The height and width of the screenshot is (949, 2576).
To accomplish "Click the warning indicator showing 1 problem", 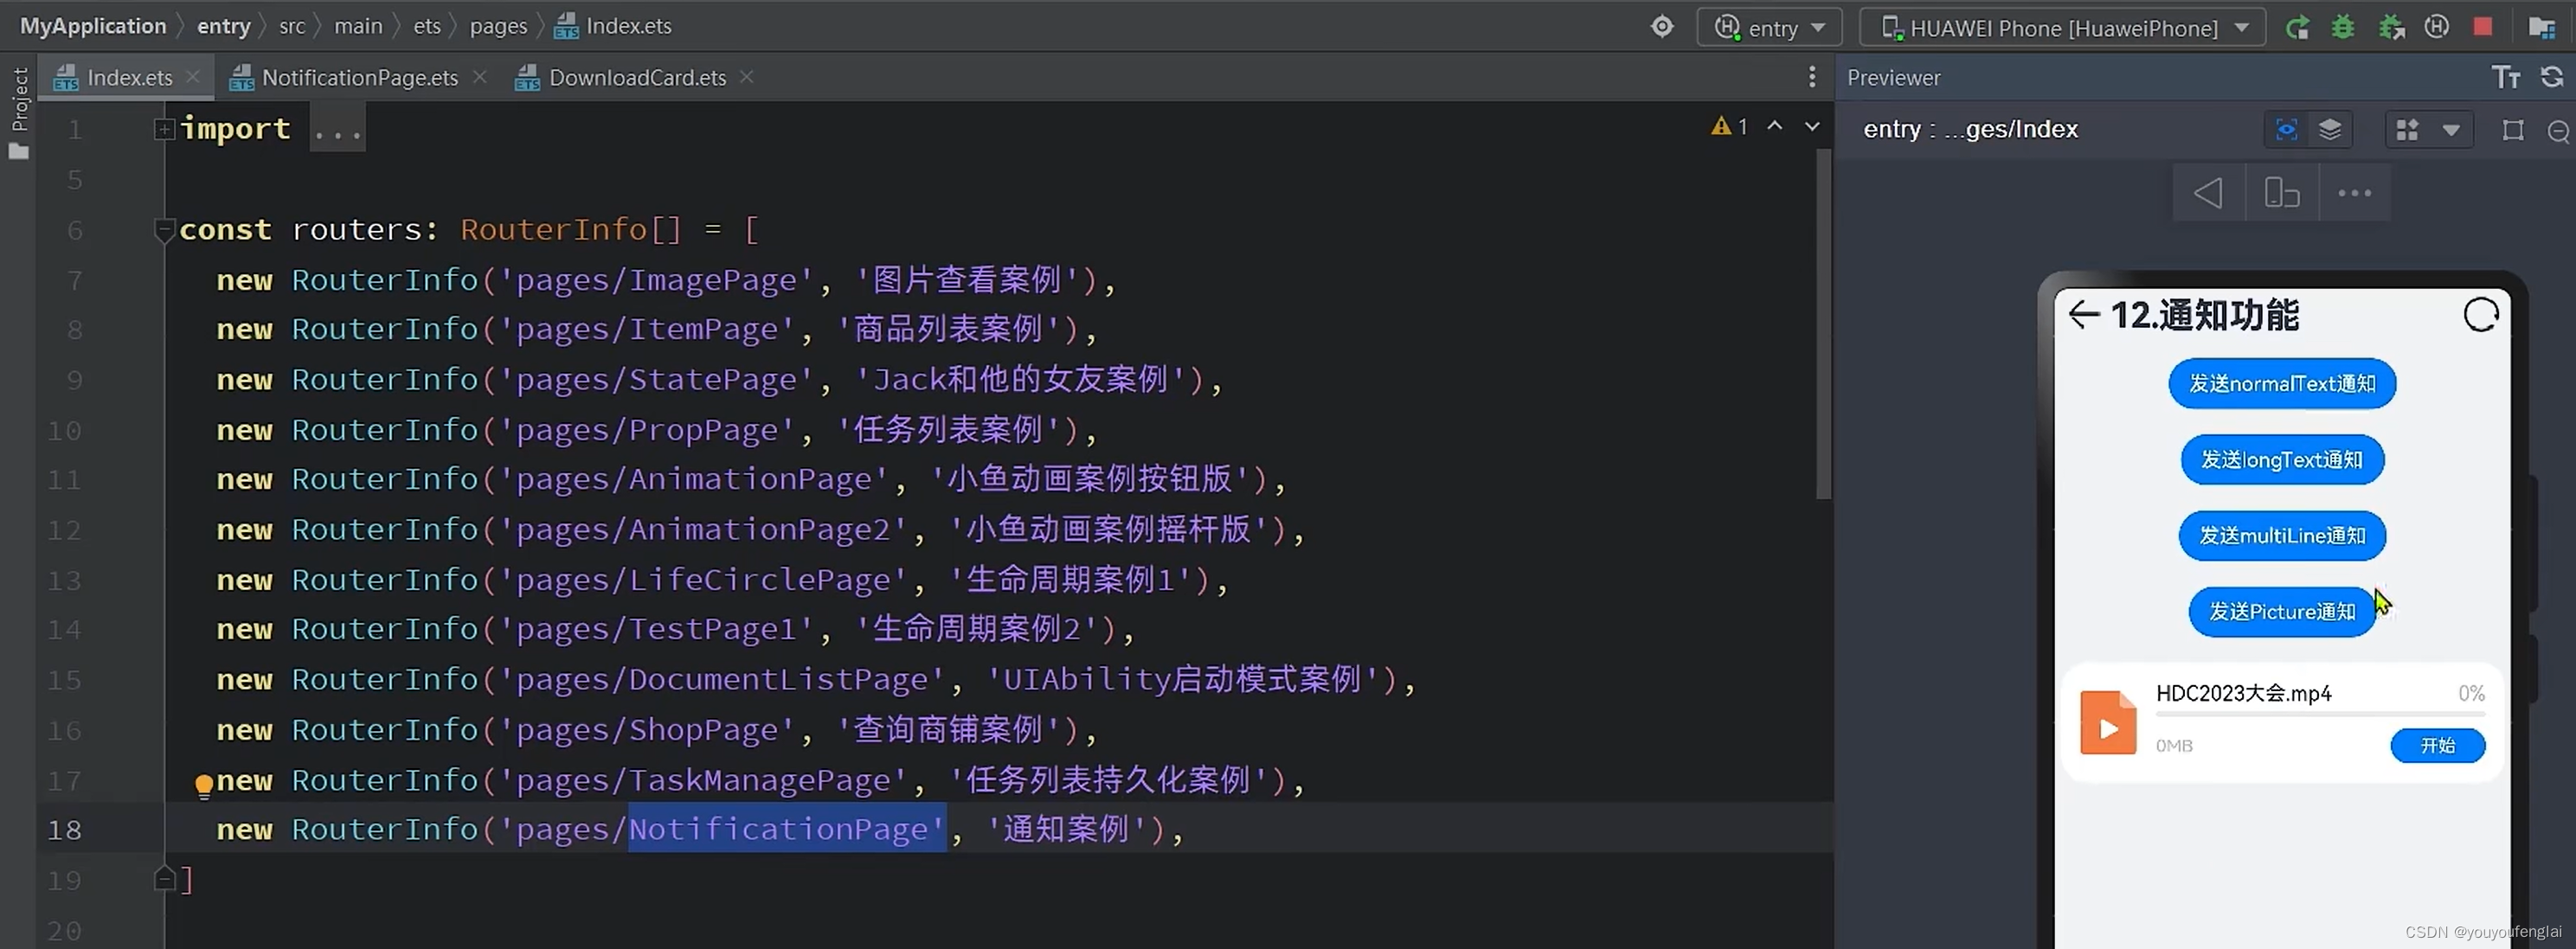I will [1729, 126].
